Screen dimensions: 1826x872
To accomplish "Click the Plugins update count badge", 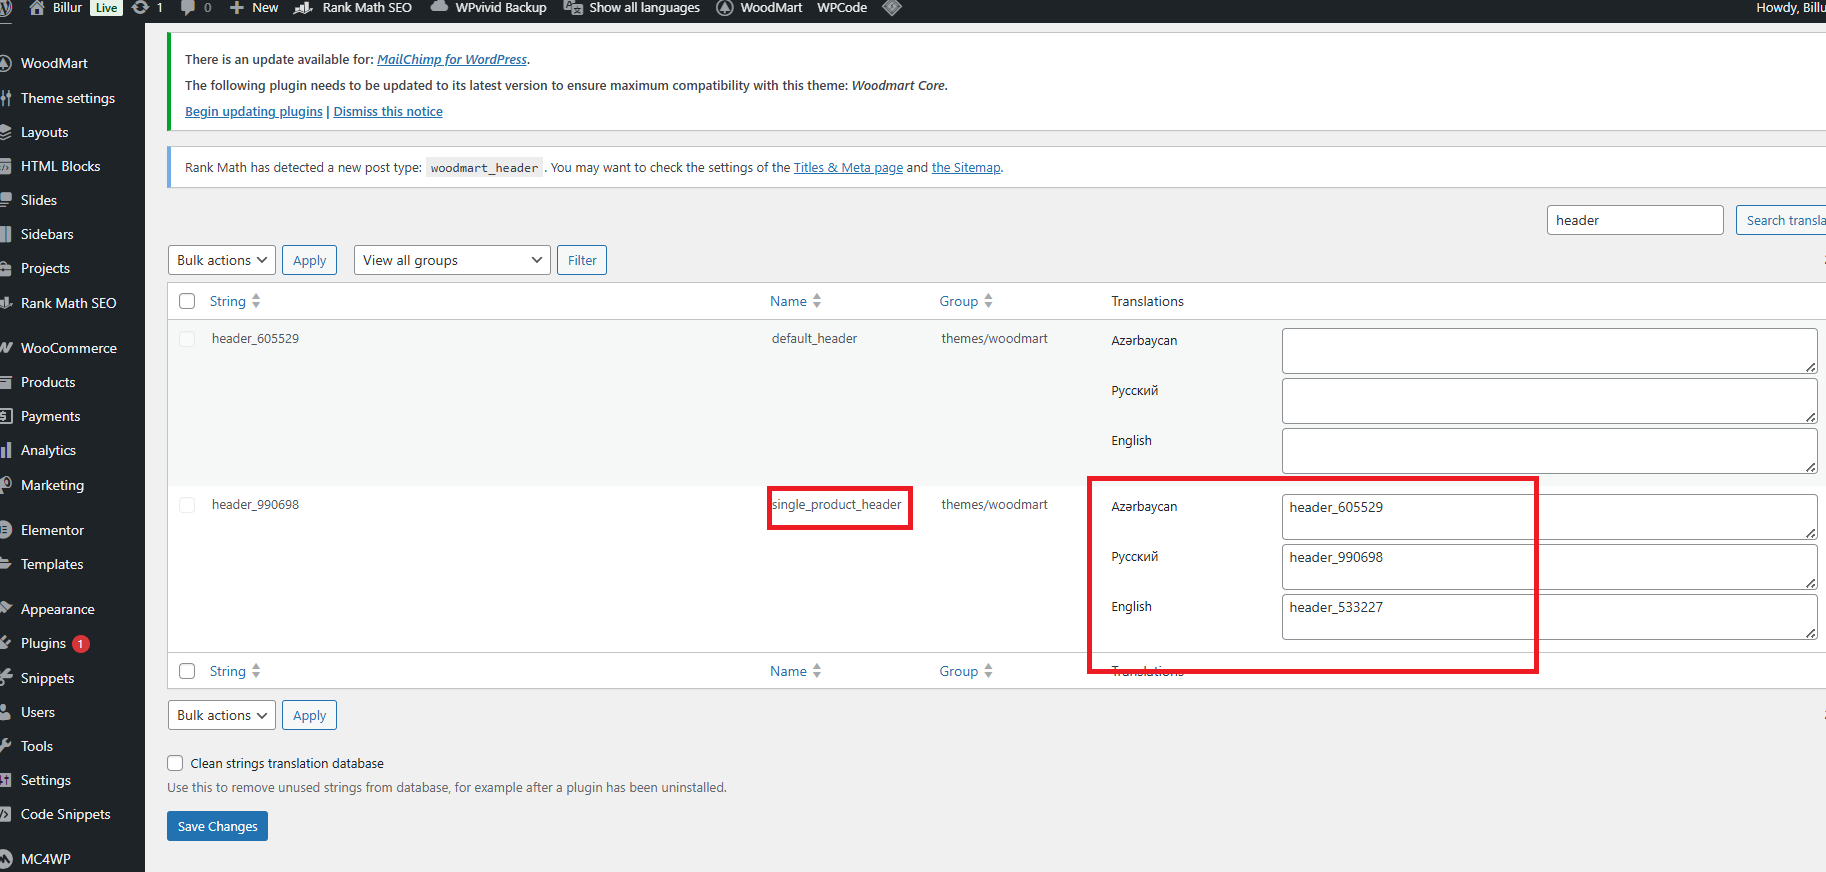I will pyautogui.click(x=81, y=644).
